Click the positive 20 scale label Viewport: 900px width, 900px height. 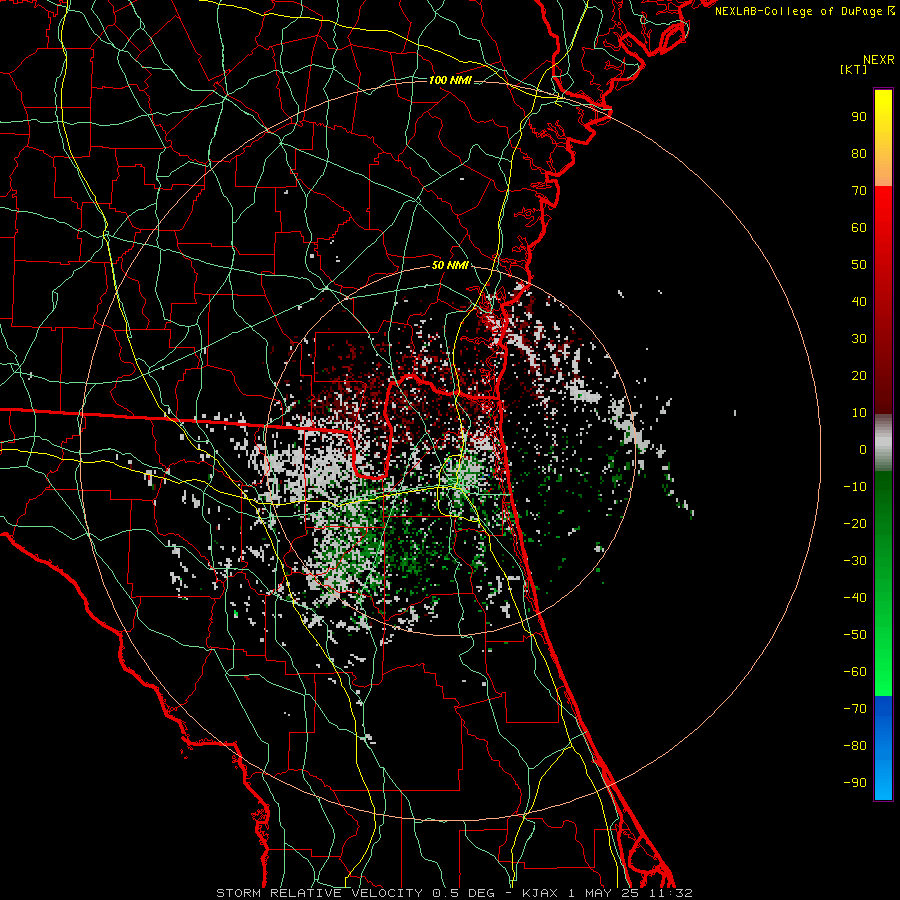[x=859, y=375]
